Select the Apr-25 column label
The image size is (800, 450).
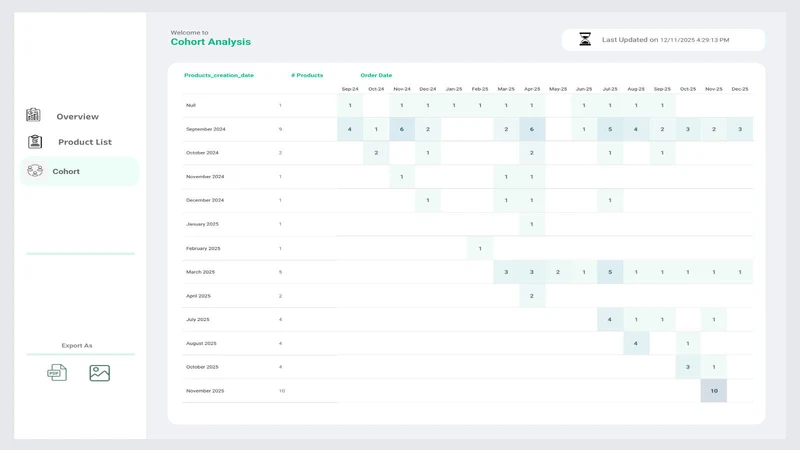pyautogui.click(x=532, y=89)
